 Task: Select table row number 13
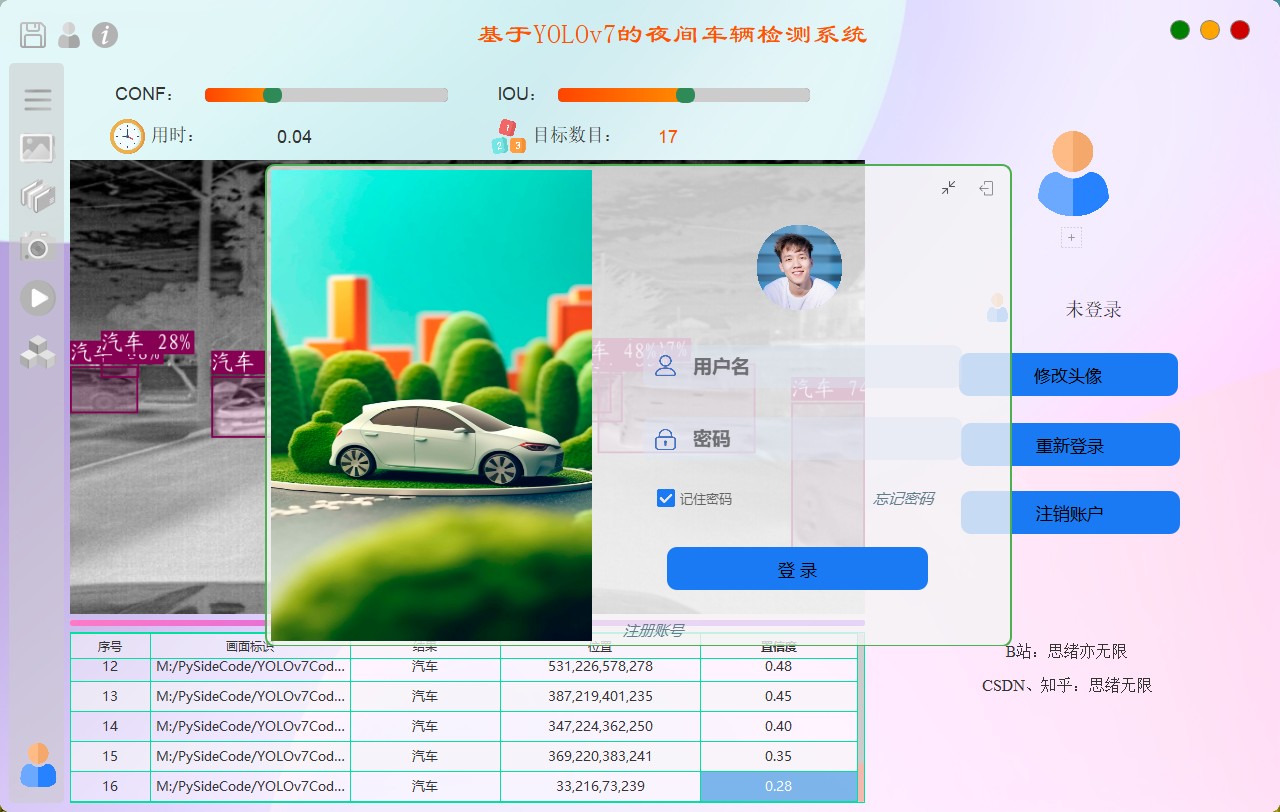[464, 696]
